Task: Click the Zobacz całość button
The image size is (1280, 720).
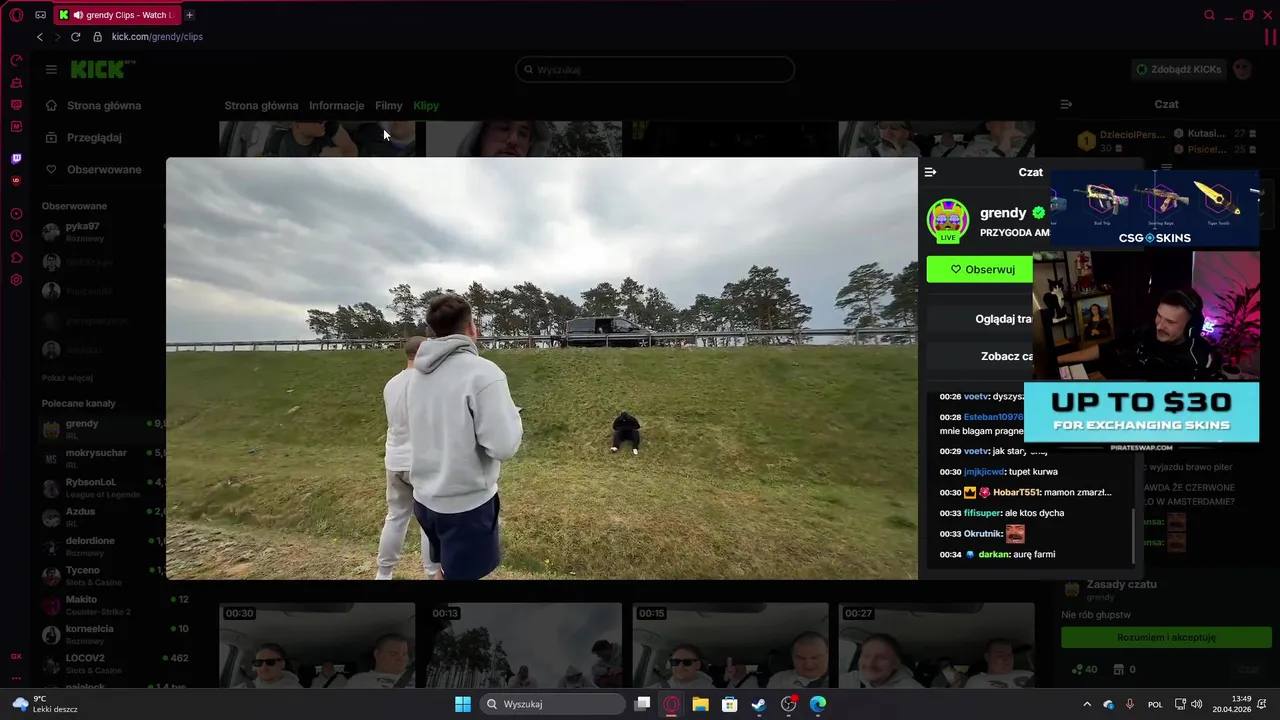Action: (980, 356)
